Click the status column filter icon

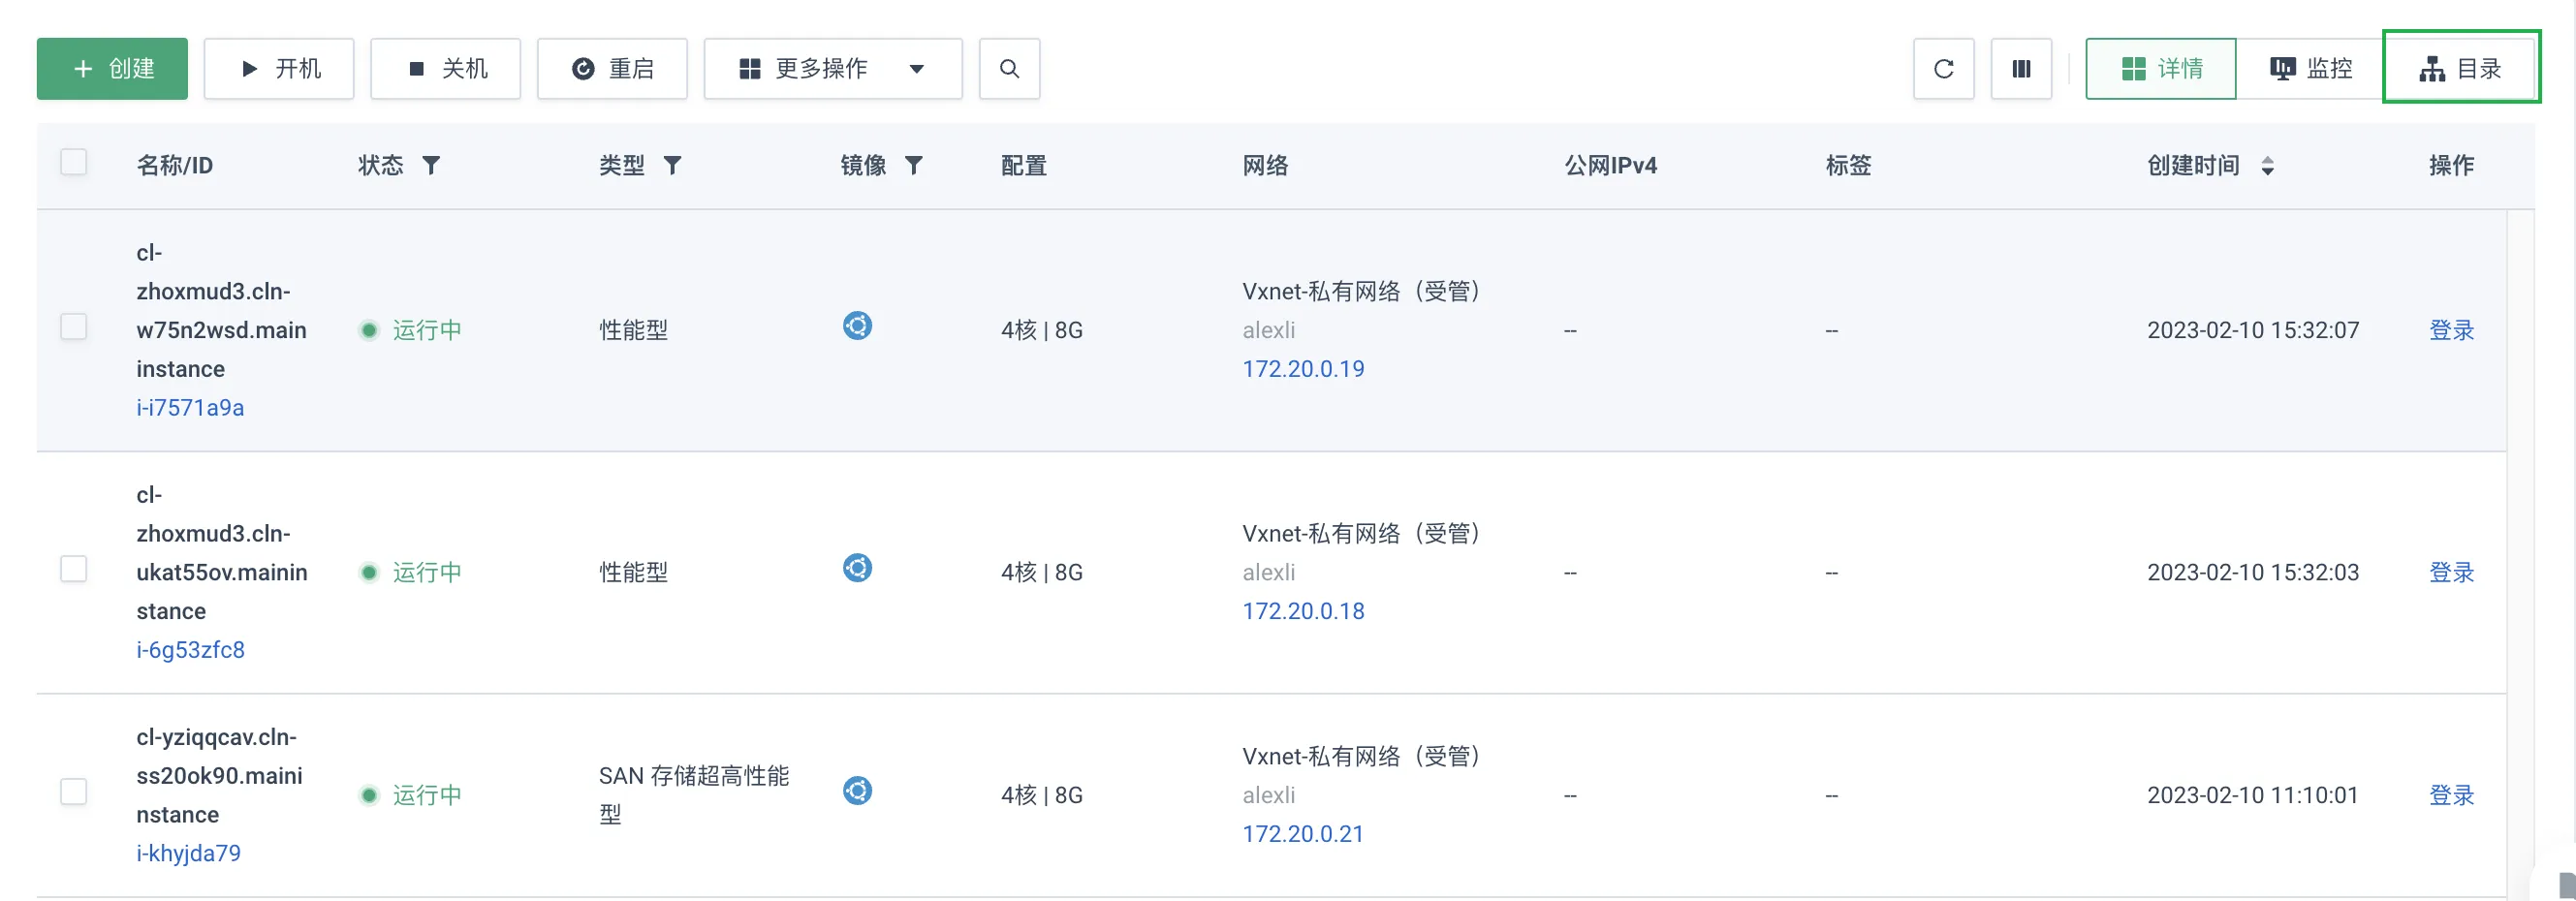tap(431, 165)
